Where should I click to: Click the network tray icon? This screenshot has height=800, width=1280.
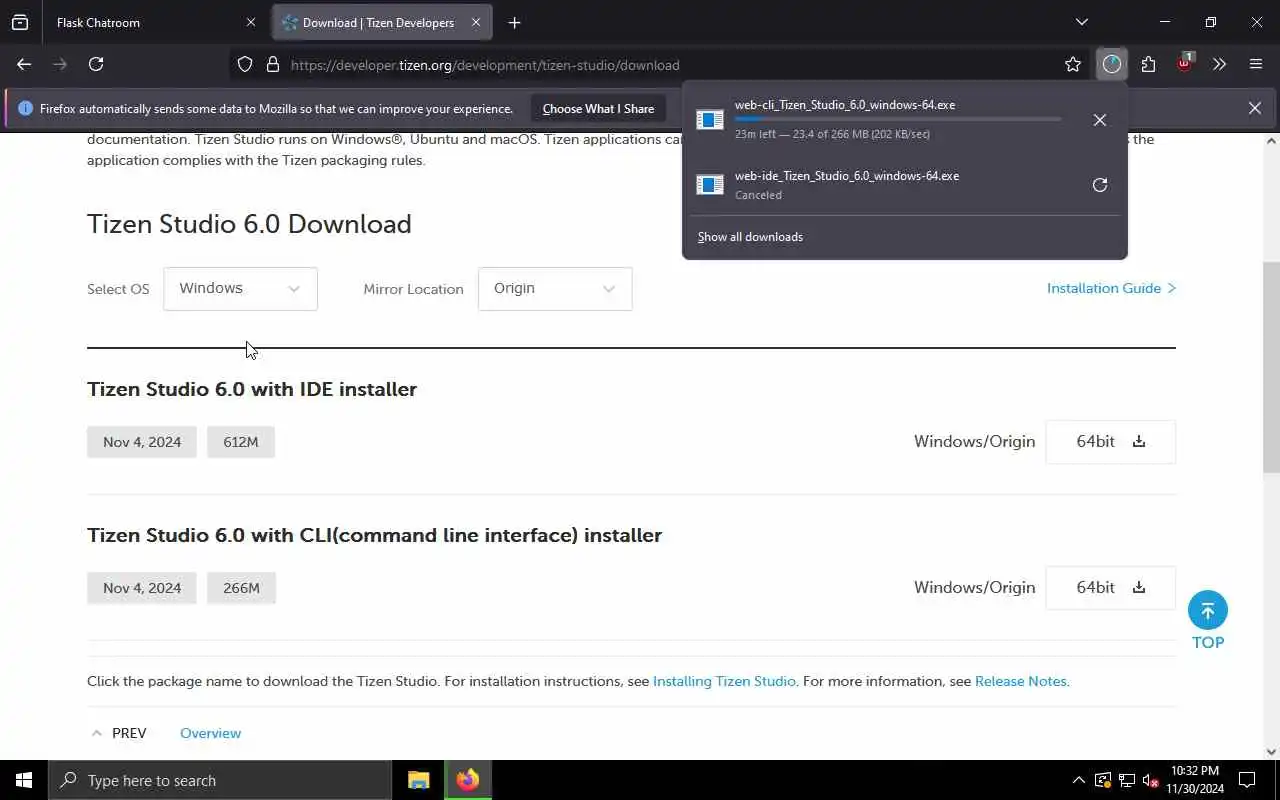(x=1127, y=780)
